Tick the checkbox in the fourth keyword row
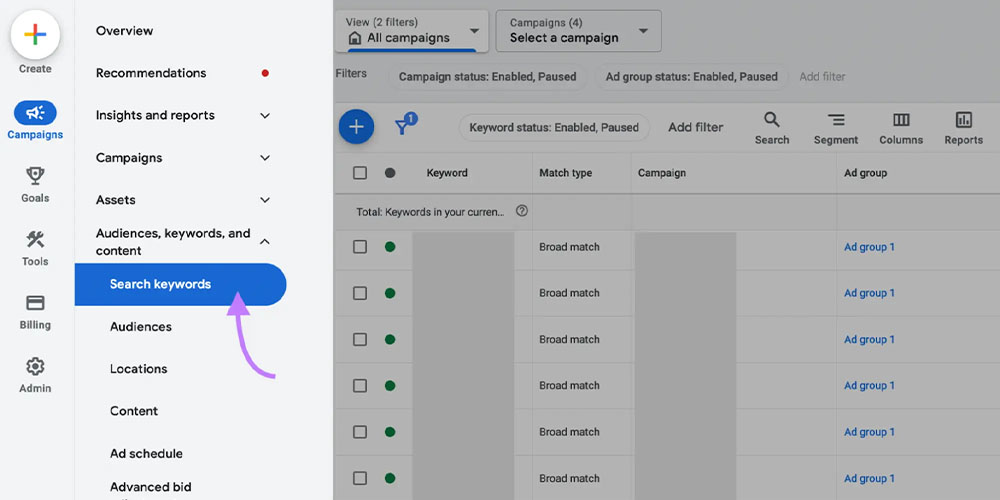The width and height of the screenshot is (1000, 500). tap(360, 385)
